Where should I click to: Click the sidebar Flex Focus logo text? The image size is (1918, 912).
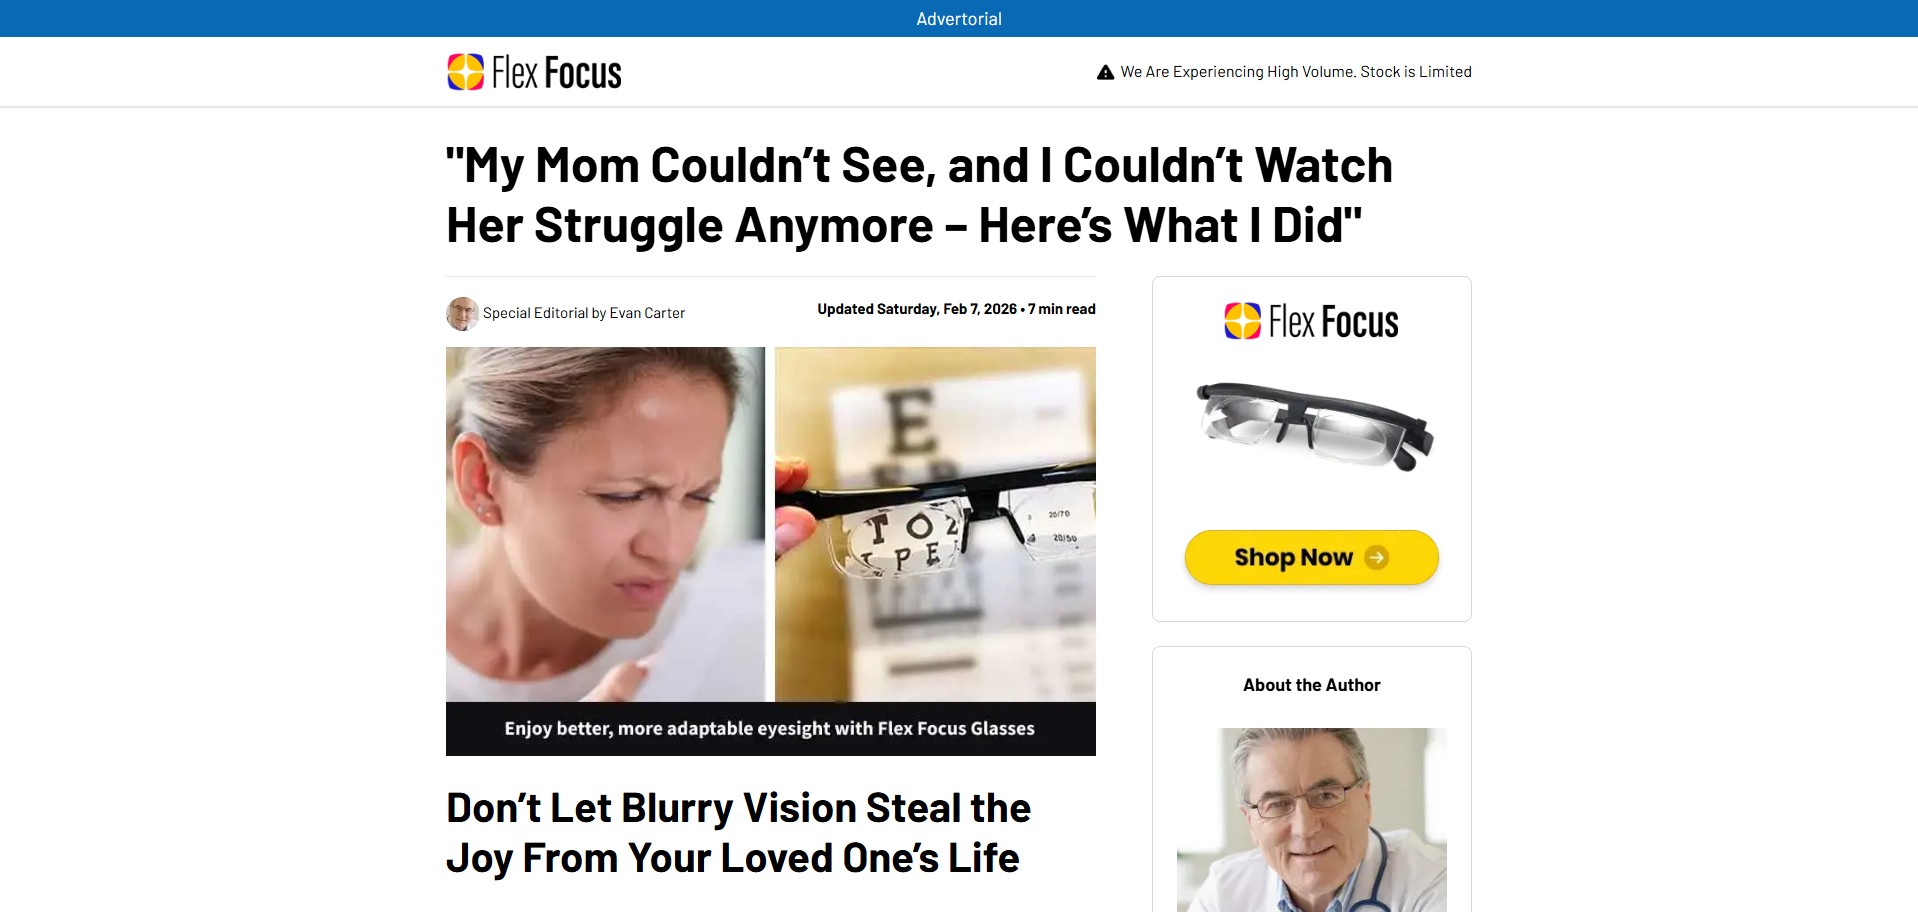point(1333,322)
